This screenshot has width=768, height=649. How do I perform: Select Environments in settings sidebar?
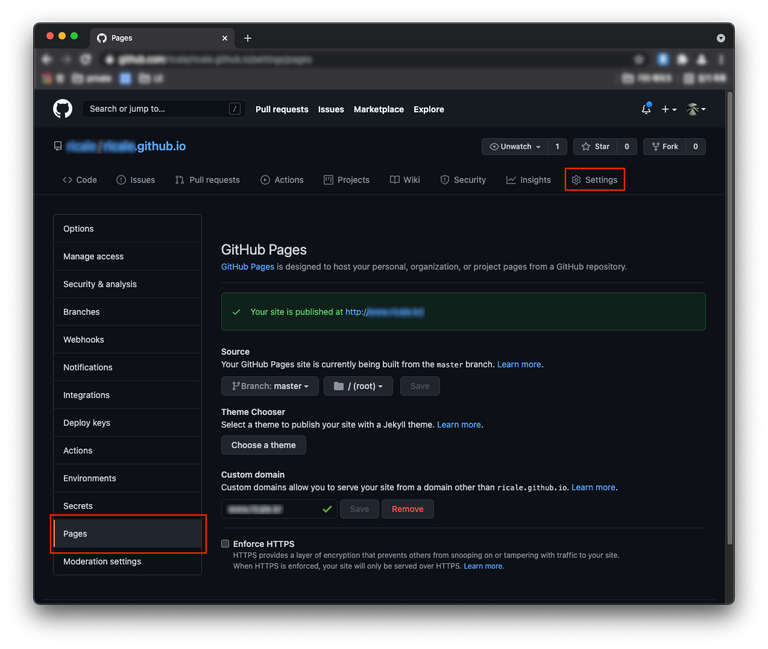127,478
